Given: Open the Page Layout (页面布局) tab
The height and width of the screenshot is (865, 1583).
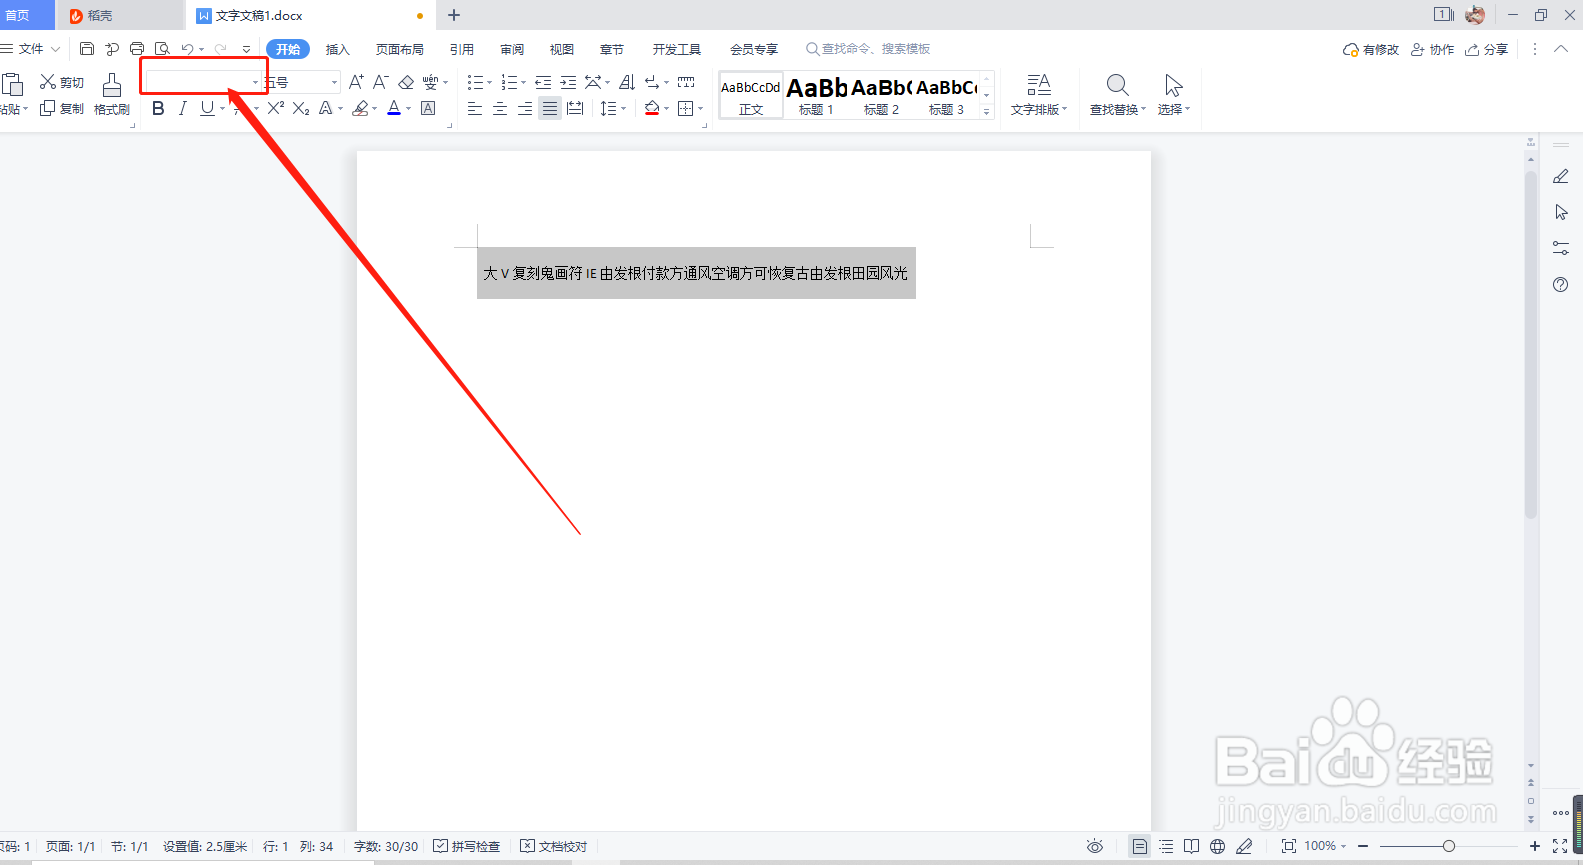Looking at the screenshot, I should click(x=400, y=49).
